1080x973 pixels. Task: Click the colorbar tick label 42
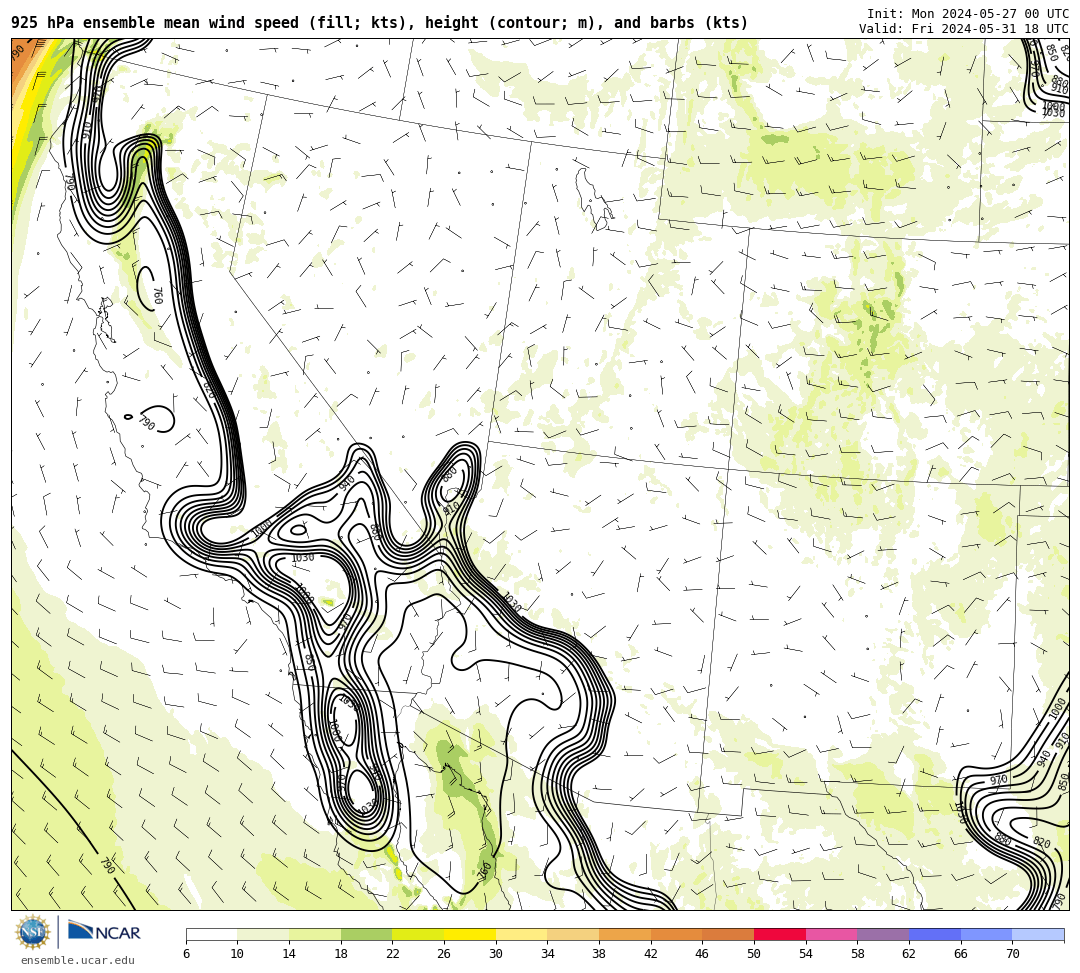click(x=650, y=954)
